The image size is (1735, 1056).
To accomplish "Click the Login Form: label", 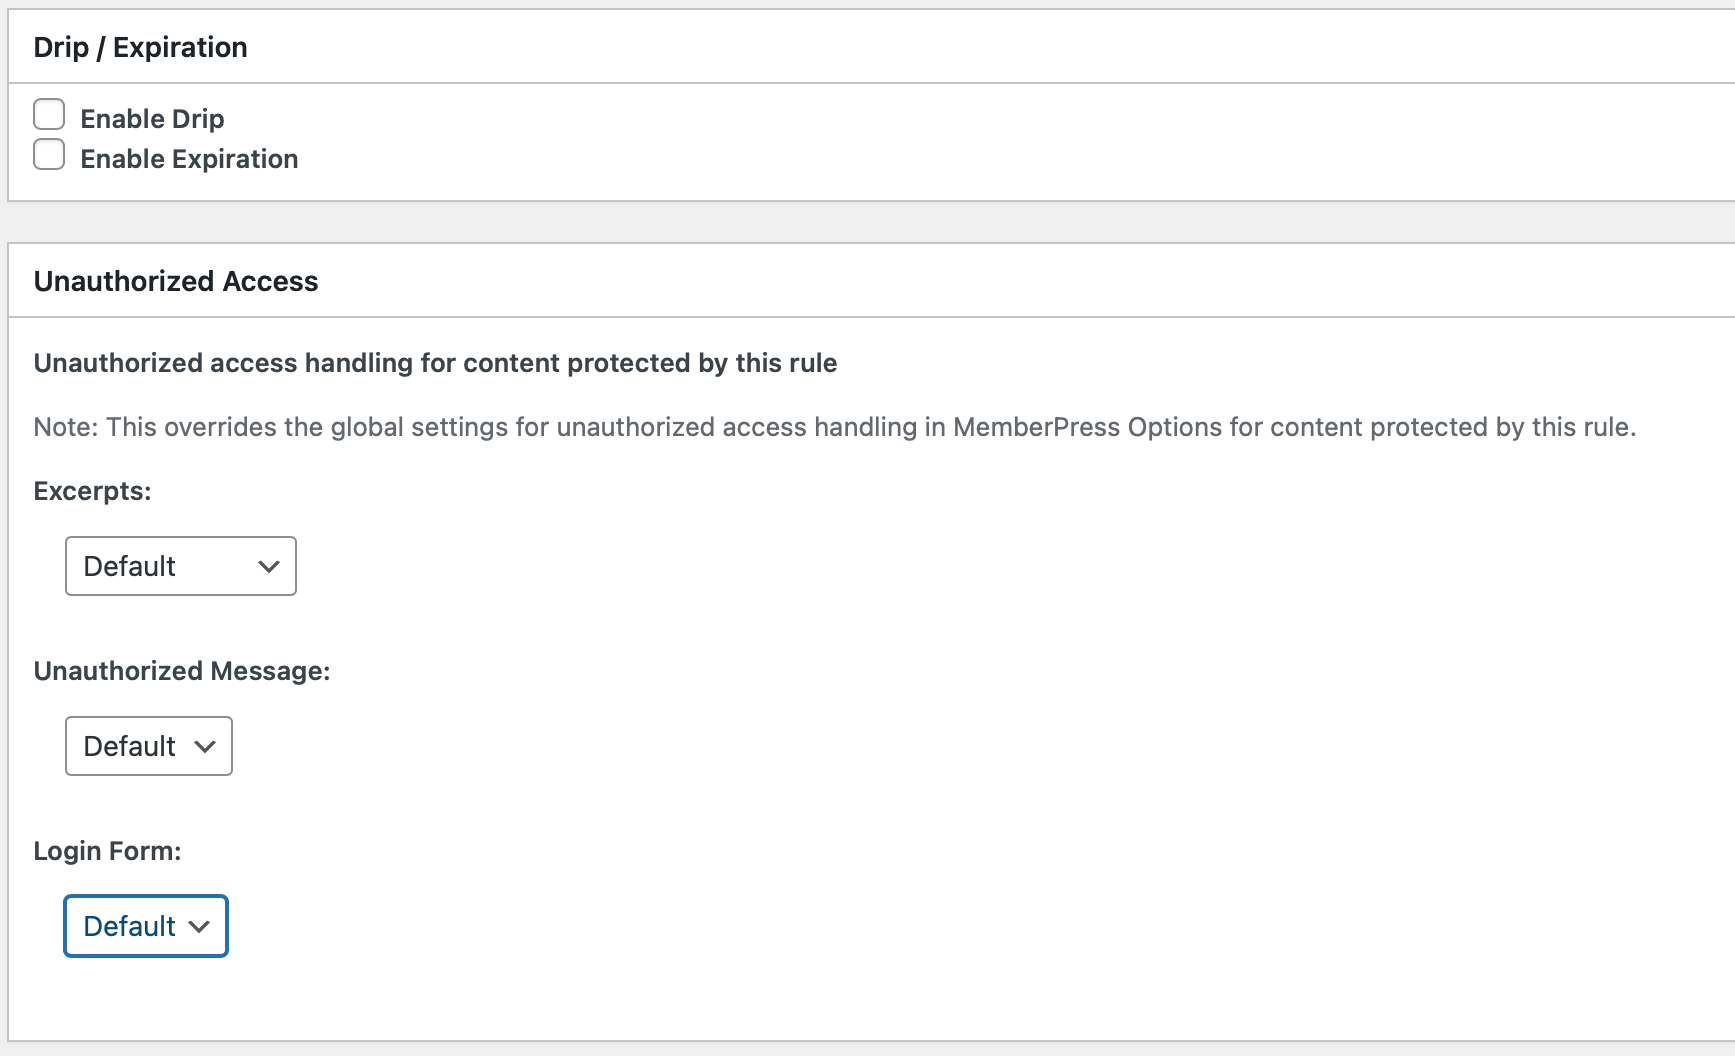I will (107, 851).
